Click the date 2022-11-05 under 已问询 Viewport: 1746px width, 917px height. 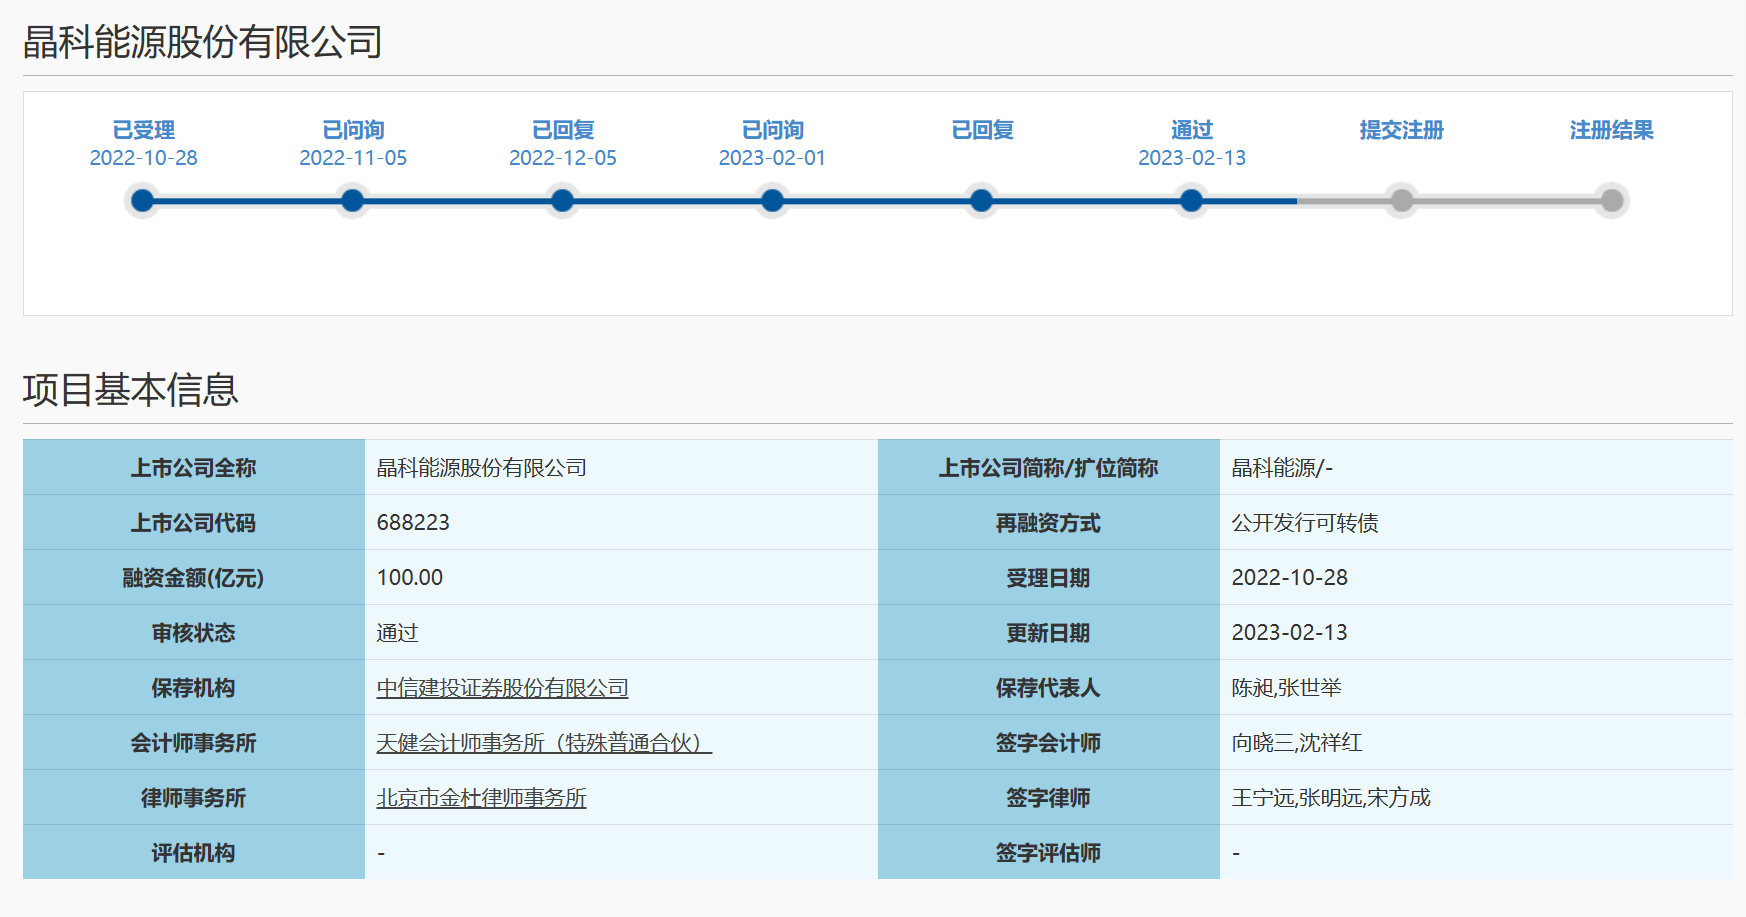(x=353, y=158)
